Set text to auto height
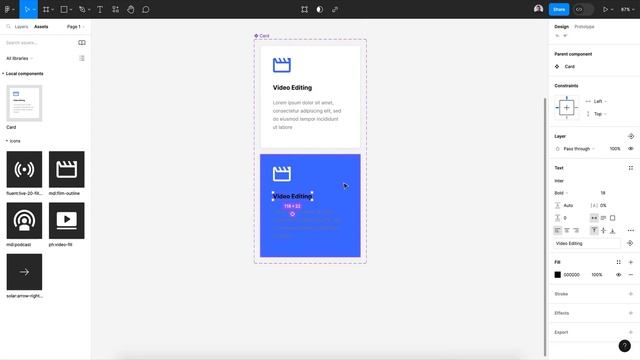The width and height of the screenshot is (640, 360). coord(603,218)
